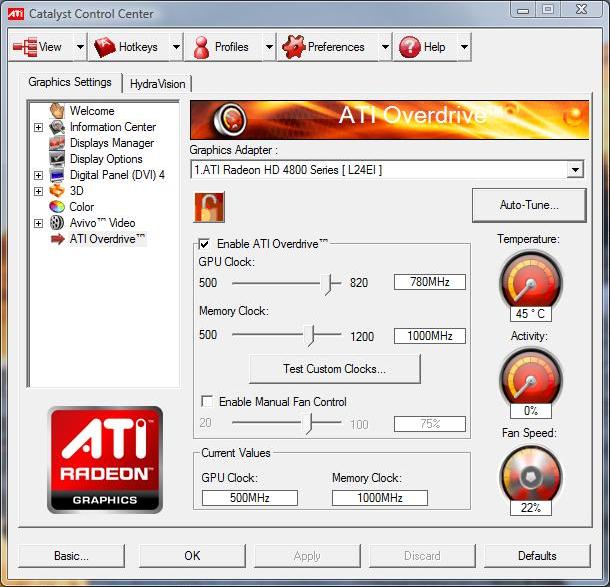Click the current GPU Clock 500MHz value
Viewport: 610px width, 587px height.
250,498
